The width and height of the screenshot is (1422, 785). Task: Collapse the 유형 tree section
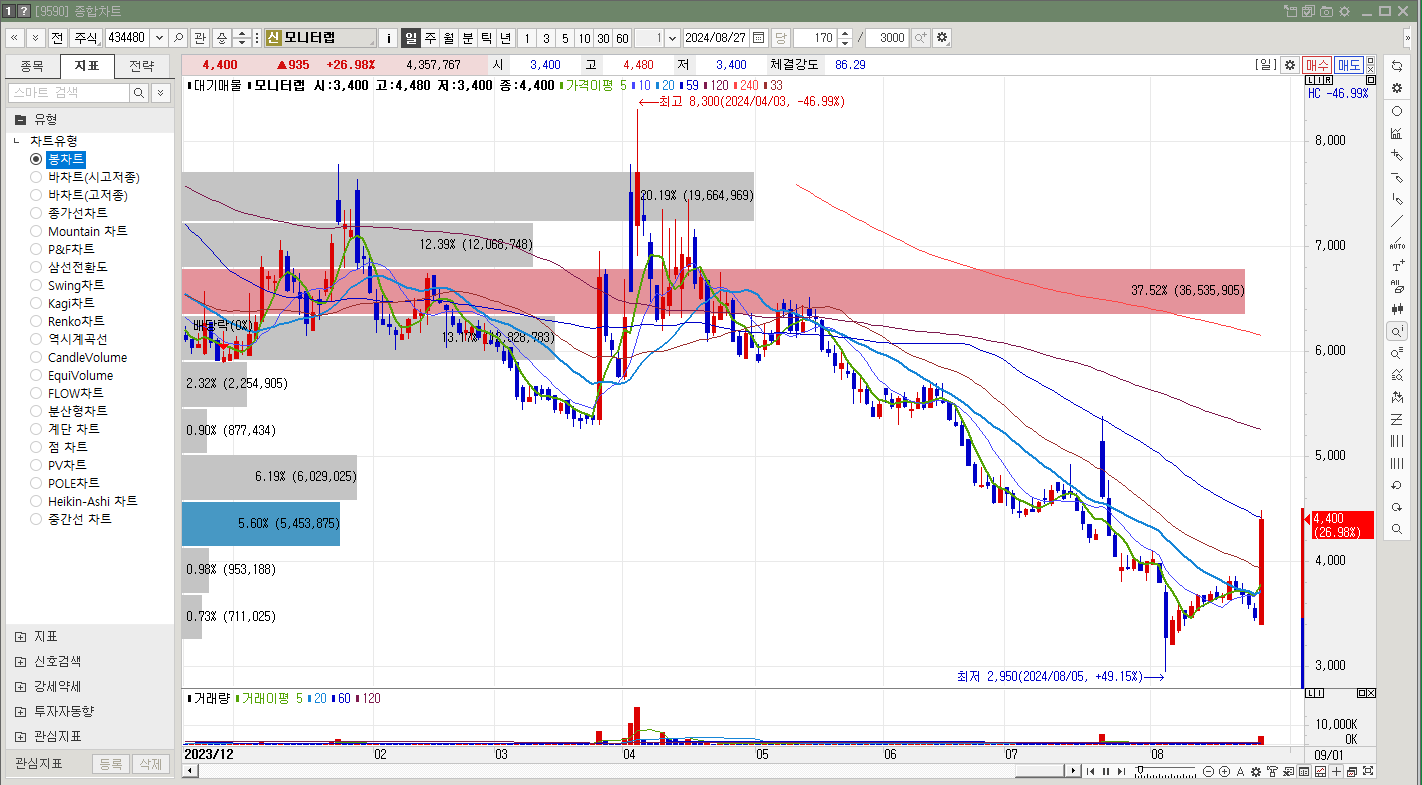tap(20, 119)
